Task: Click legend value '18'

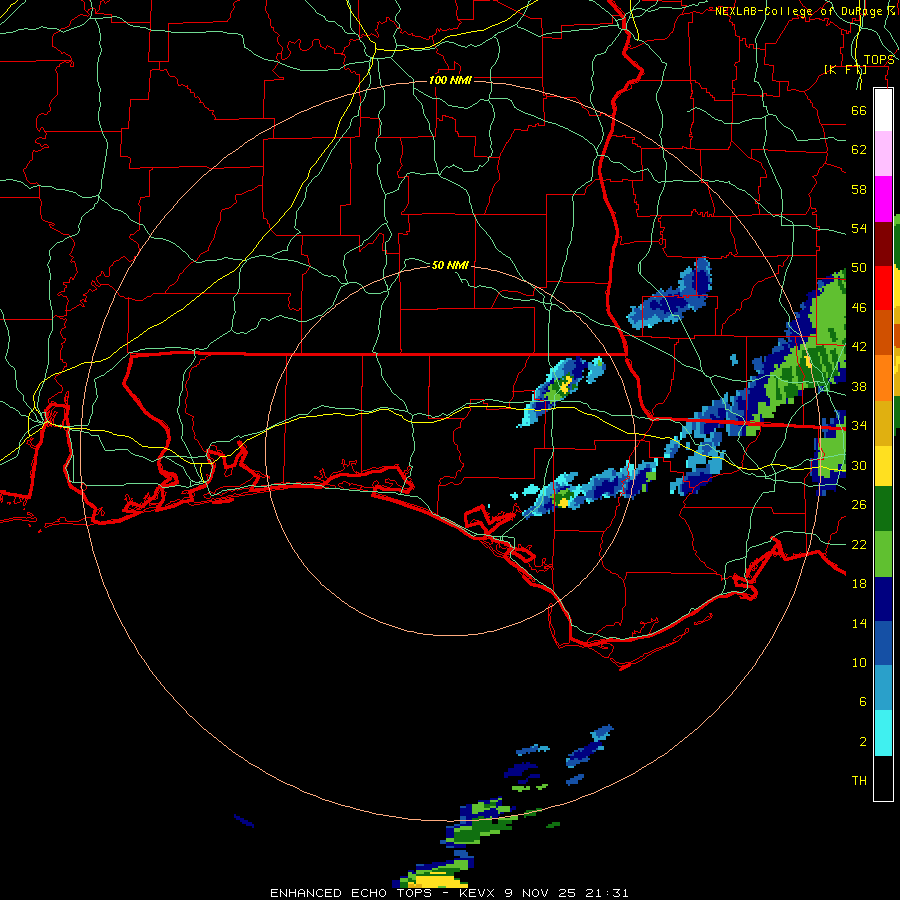Action: 859,584
